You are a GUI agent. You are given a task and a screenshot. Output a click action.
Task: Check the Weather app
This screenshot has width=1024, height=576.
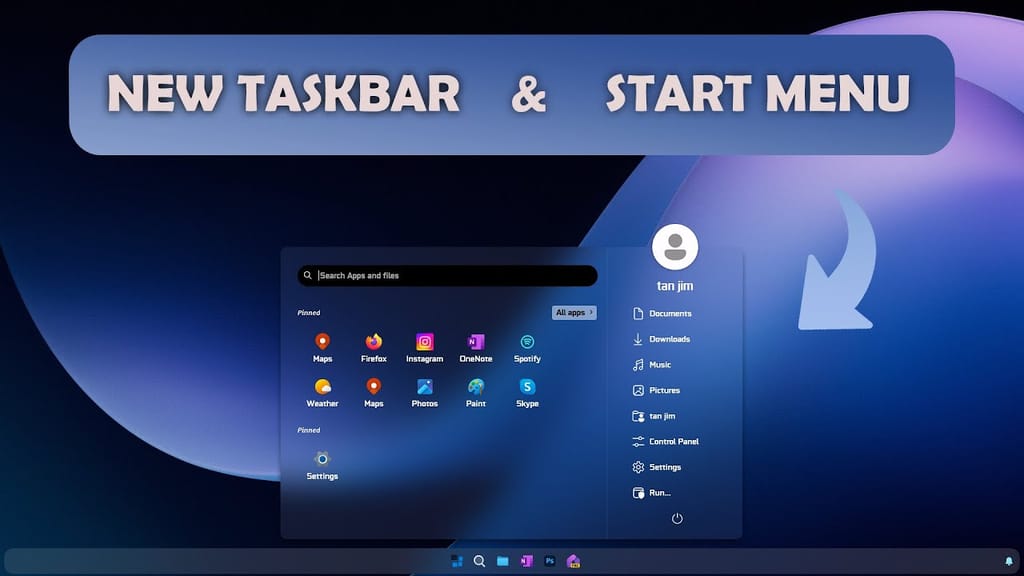pos(321,390)
